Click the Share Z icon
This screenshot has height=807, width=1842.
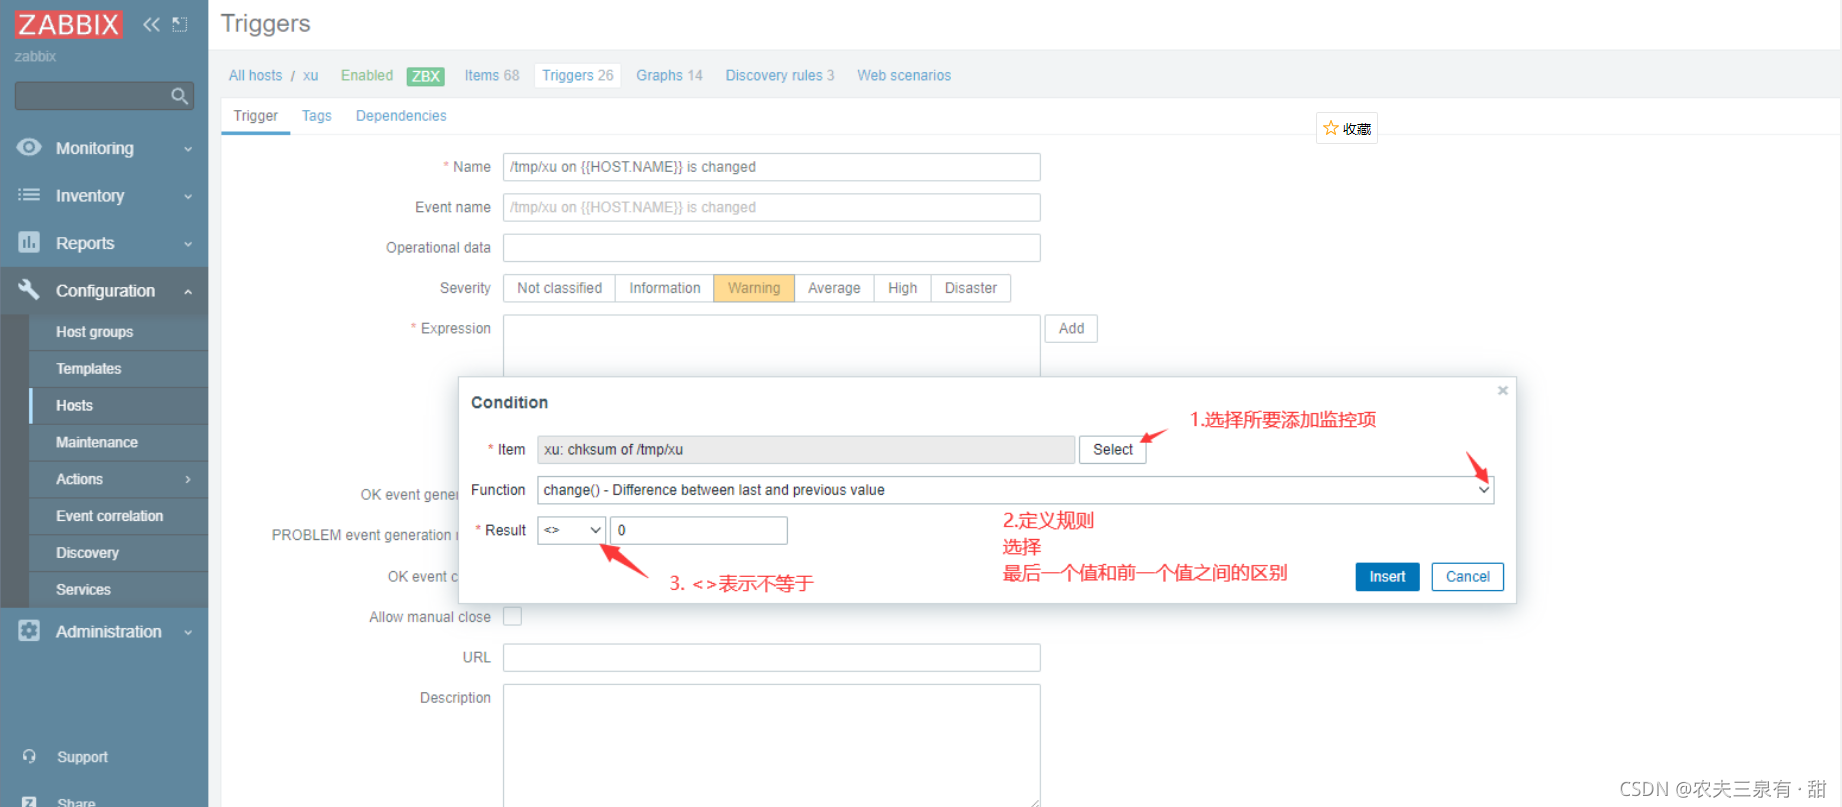(x=29, y=802)
